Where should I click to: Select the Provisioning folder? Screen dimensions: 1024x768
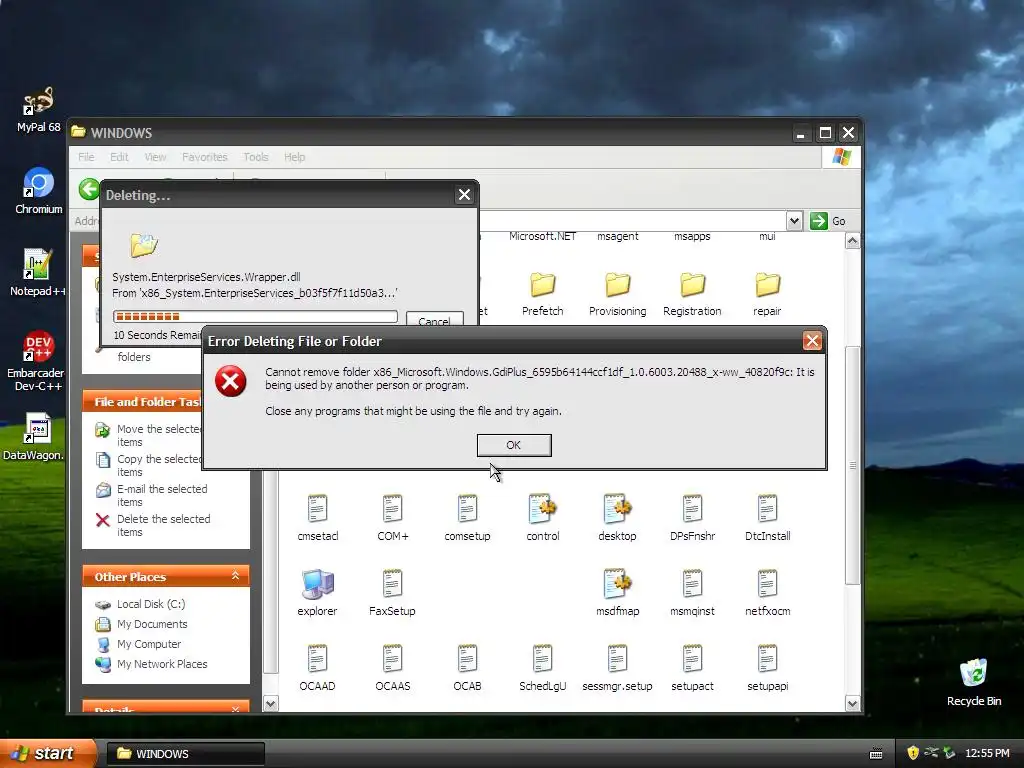pyautogui.click(x=617, y=294)
